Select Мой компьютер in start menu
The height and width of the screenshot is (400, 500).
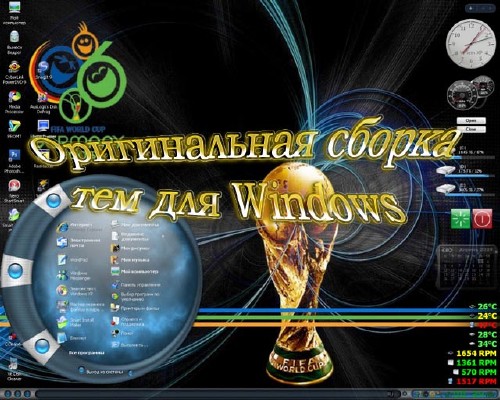tap(135, 271)
